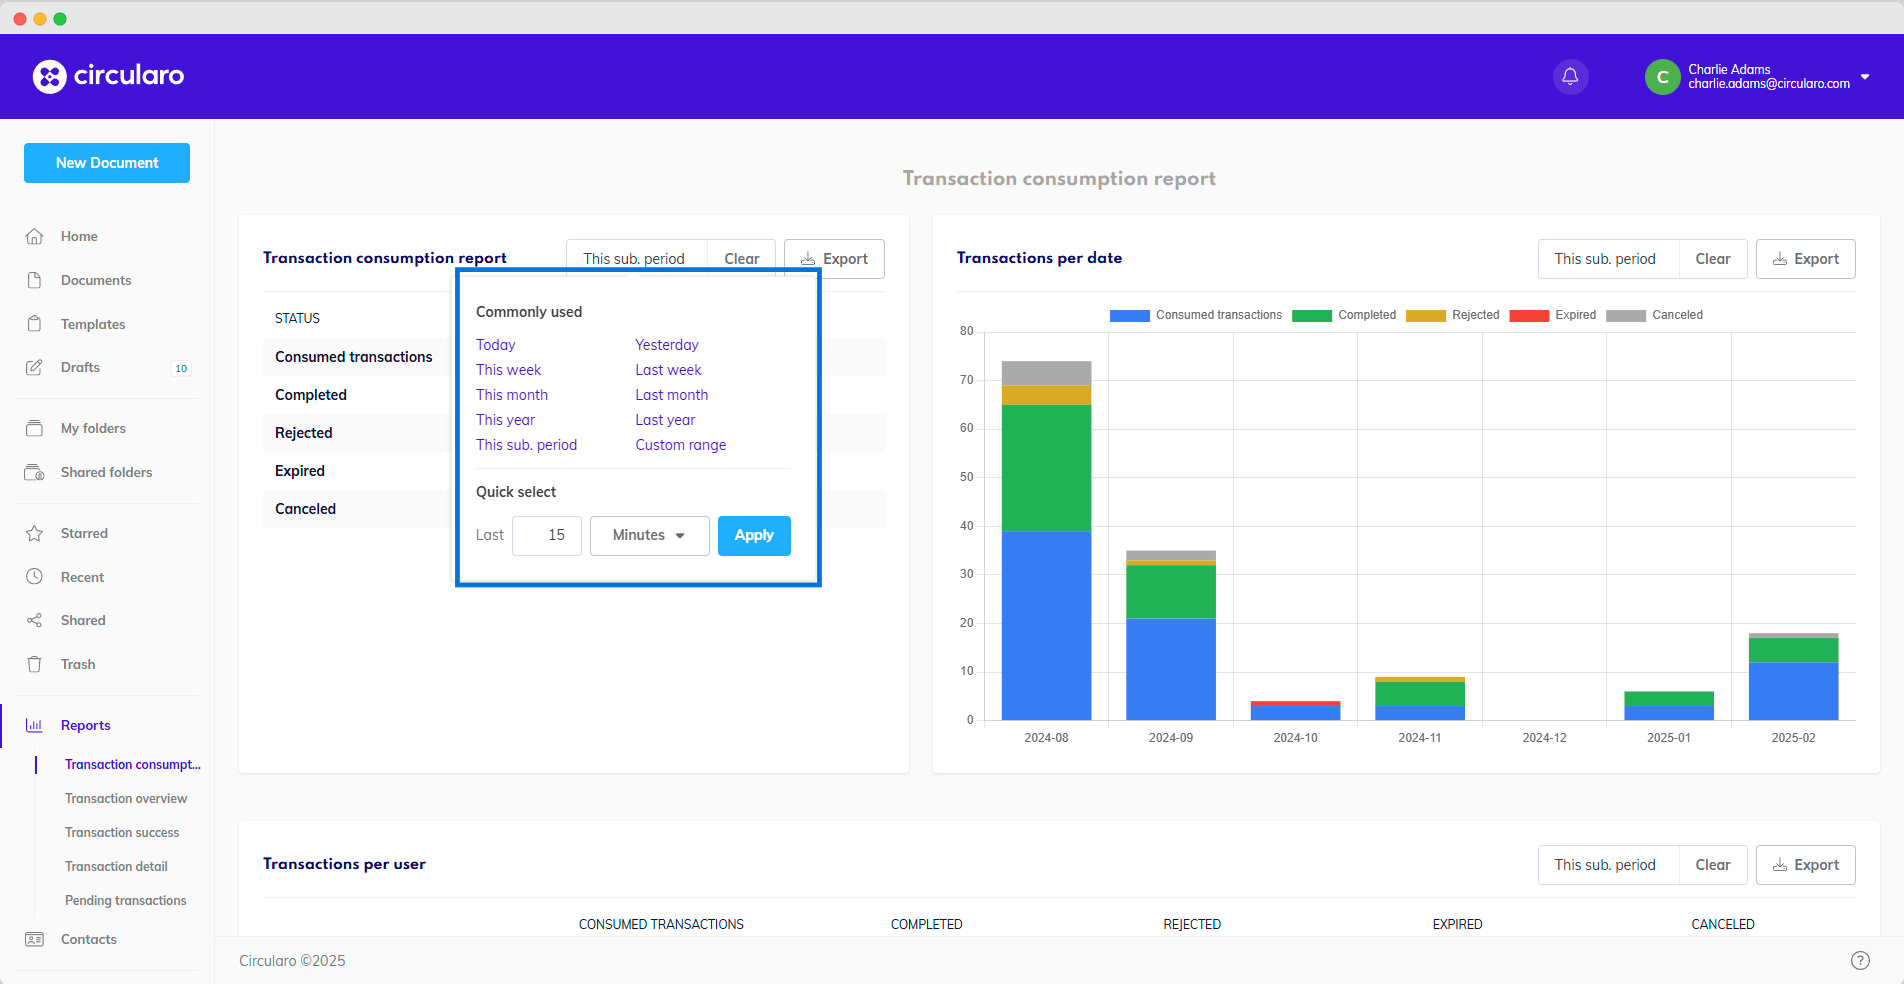Click the Starred star icon in sidebar
This screenshot has height=984, width=1904.
tap(34, 533)
